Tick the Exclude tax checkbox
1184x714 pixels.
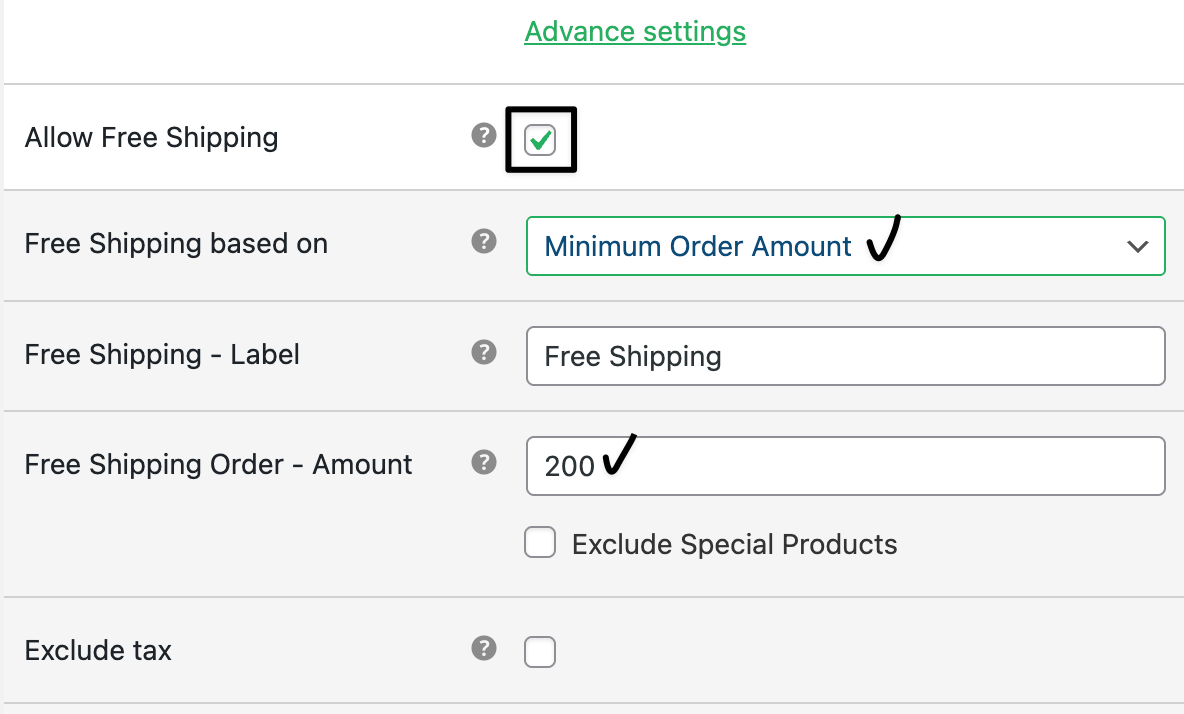[540, 652]
